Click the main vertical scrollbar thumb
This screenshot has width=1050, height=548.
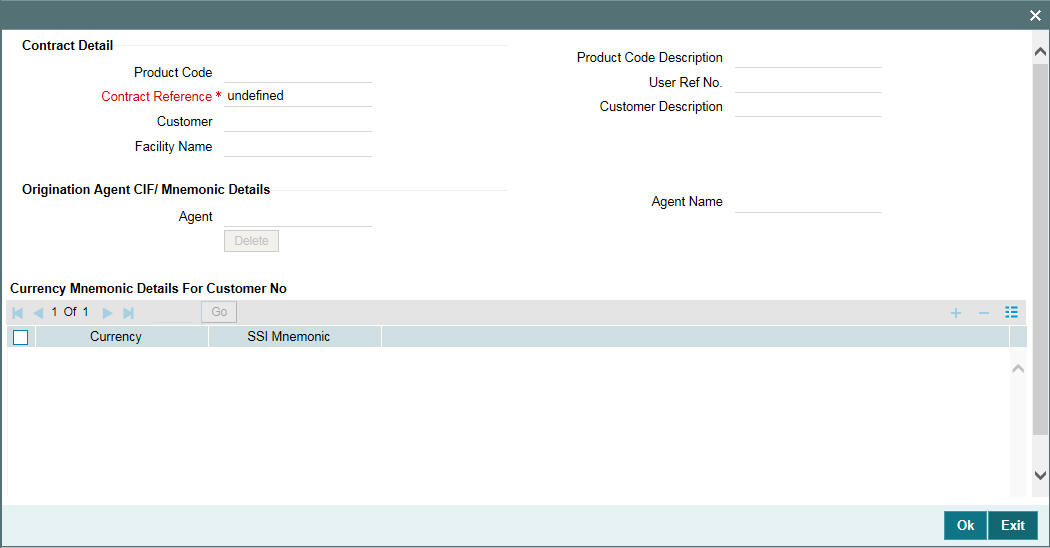point(1040,248)
